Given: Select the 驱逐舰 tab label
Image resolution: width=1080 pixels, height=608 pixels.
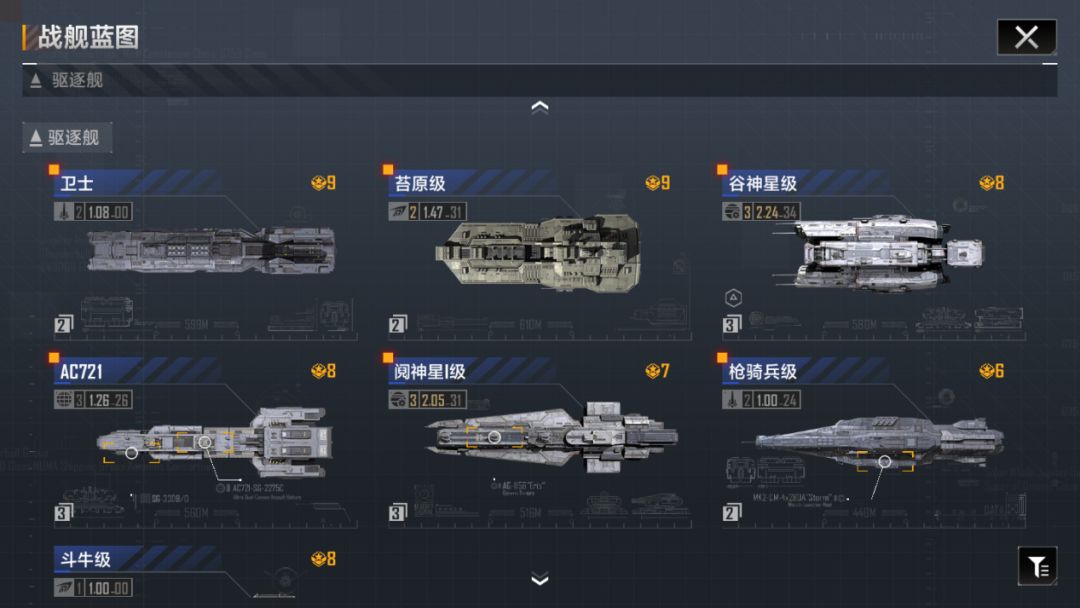Looking at the screenshot, I should [x=68, y=138].
